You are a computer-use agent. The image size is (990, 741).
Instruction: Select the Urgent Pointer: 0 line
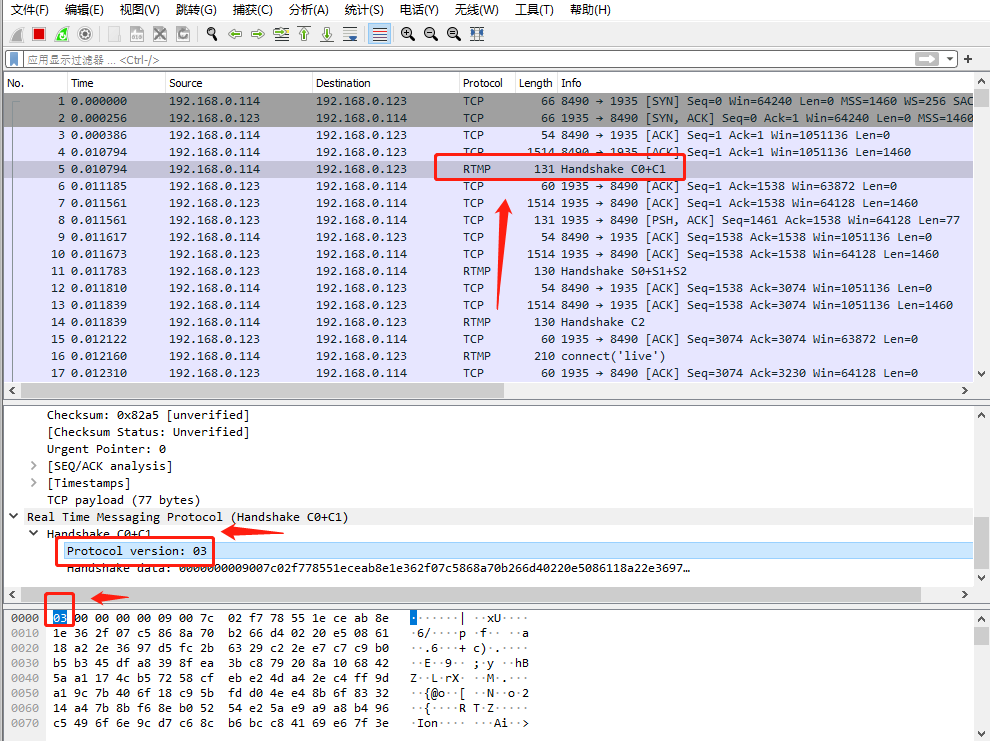click(x=106, y=449)
